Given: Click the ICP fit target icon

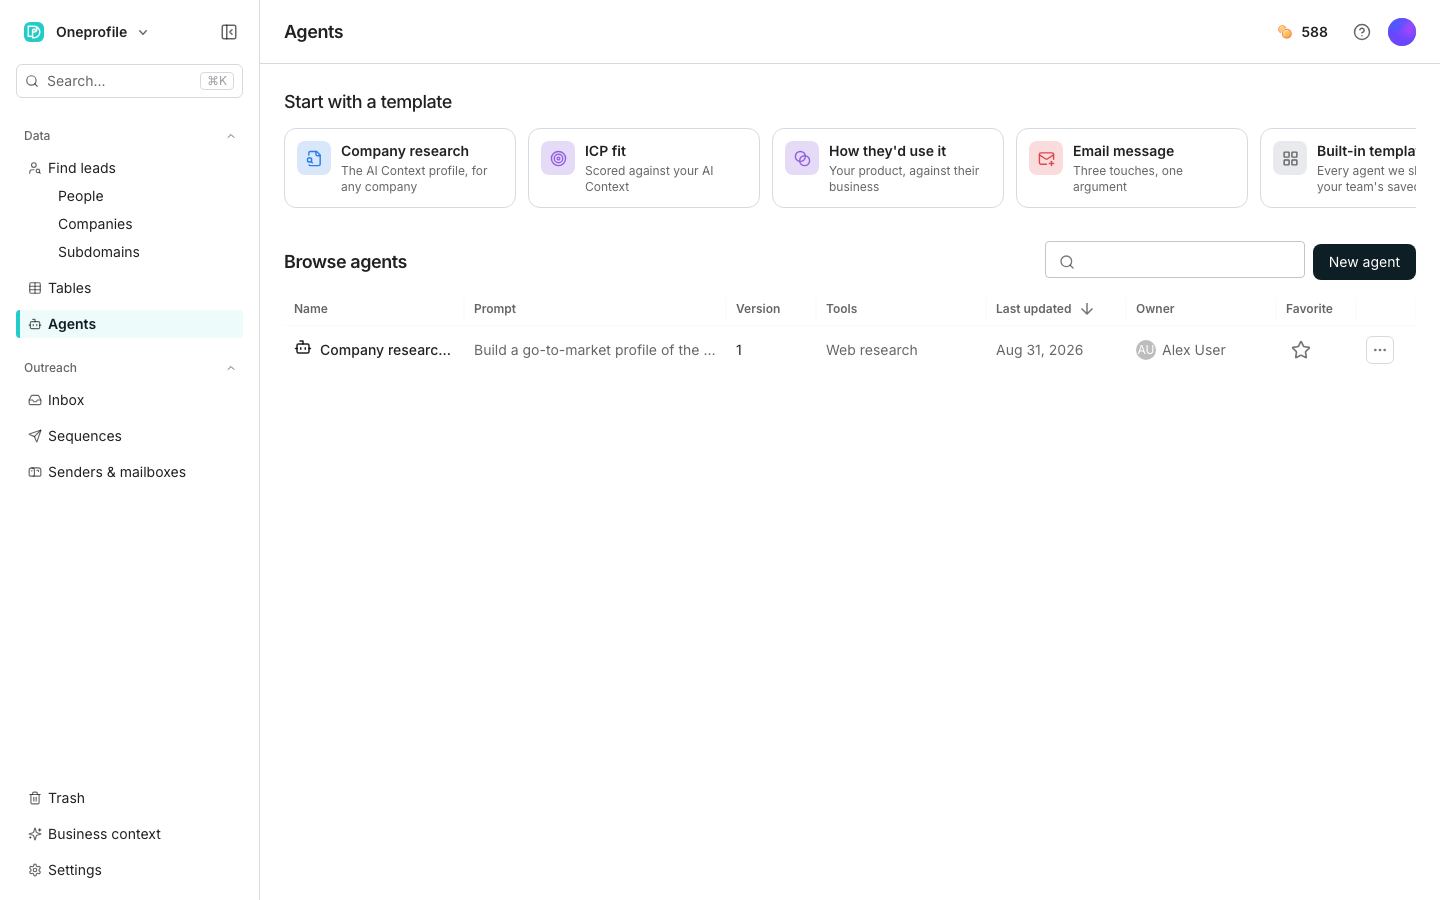Looking at the screenshot, I should pyautogui.click(x=558, y=158).
